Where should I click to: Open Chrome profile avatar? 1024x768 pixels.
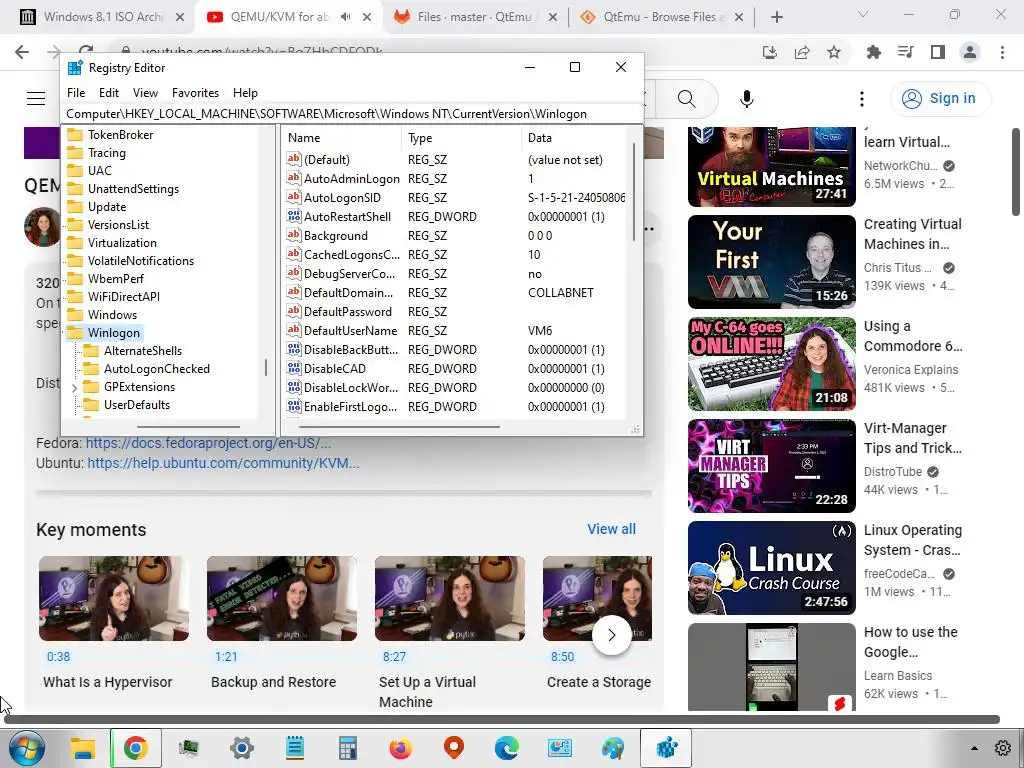tap(970, 52)
